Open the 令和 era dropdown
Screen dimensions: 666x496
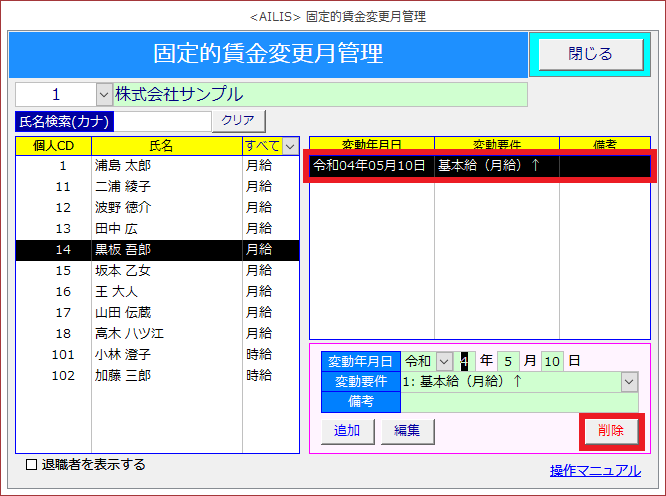tap(443, 361)
